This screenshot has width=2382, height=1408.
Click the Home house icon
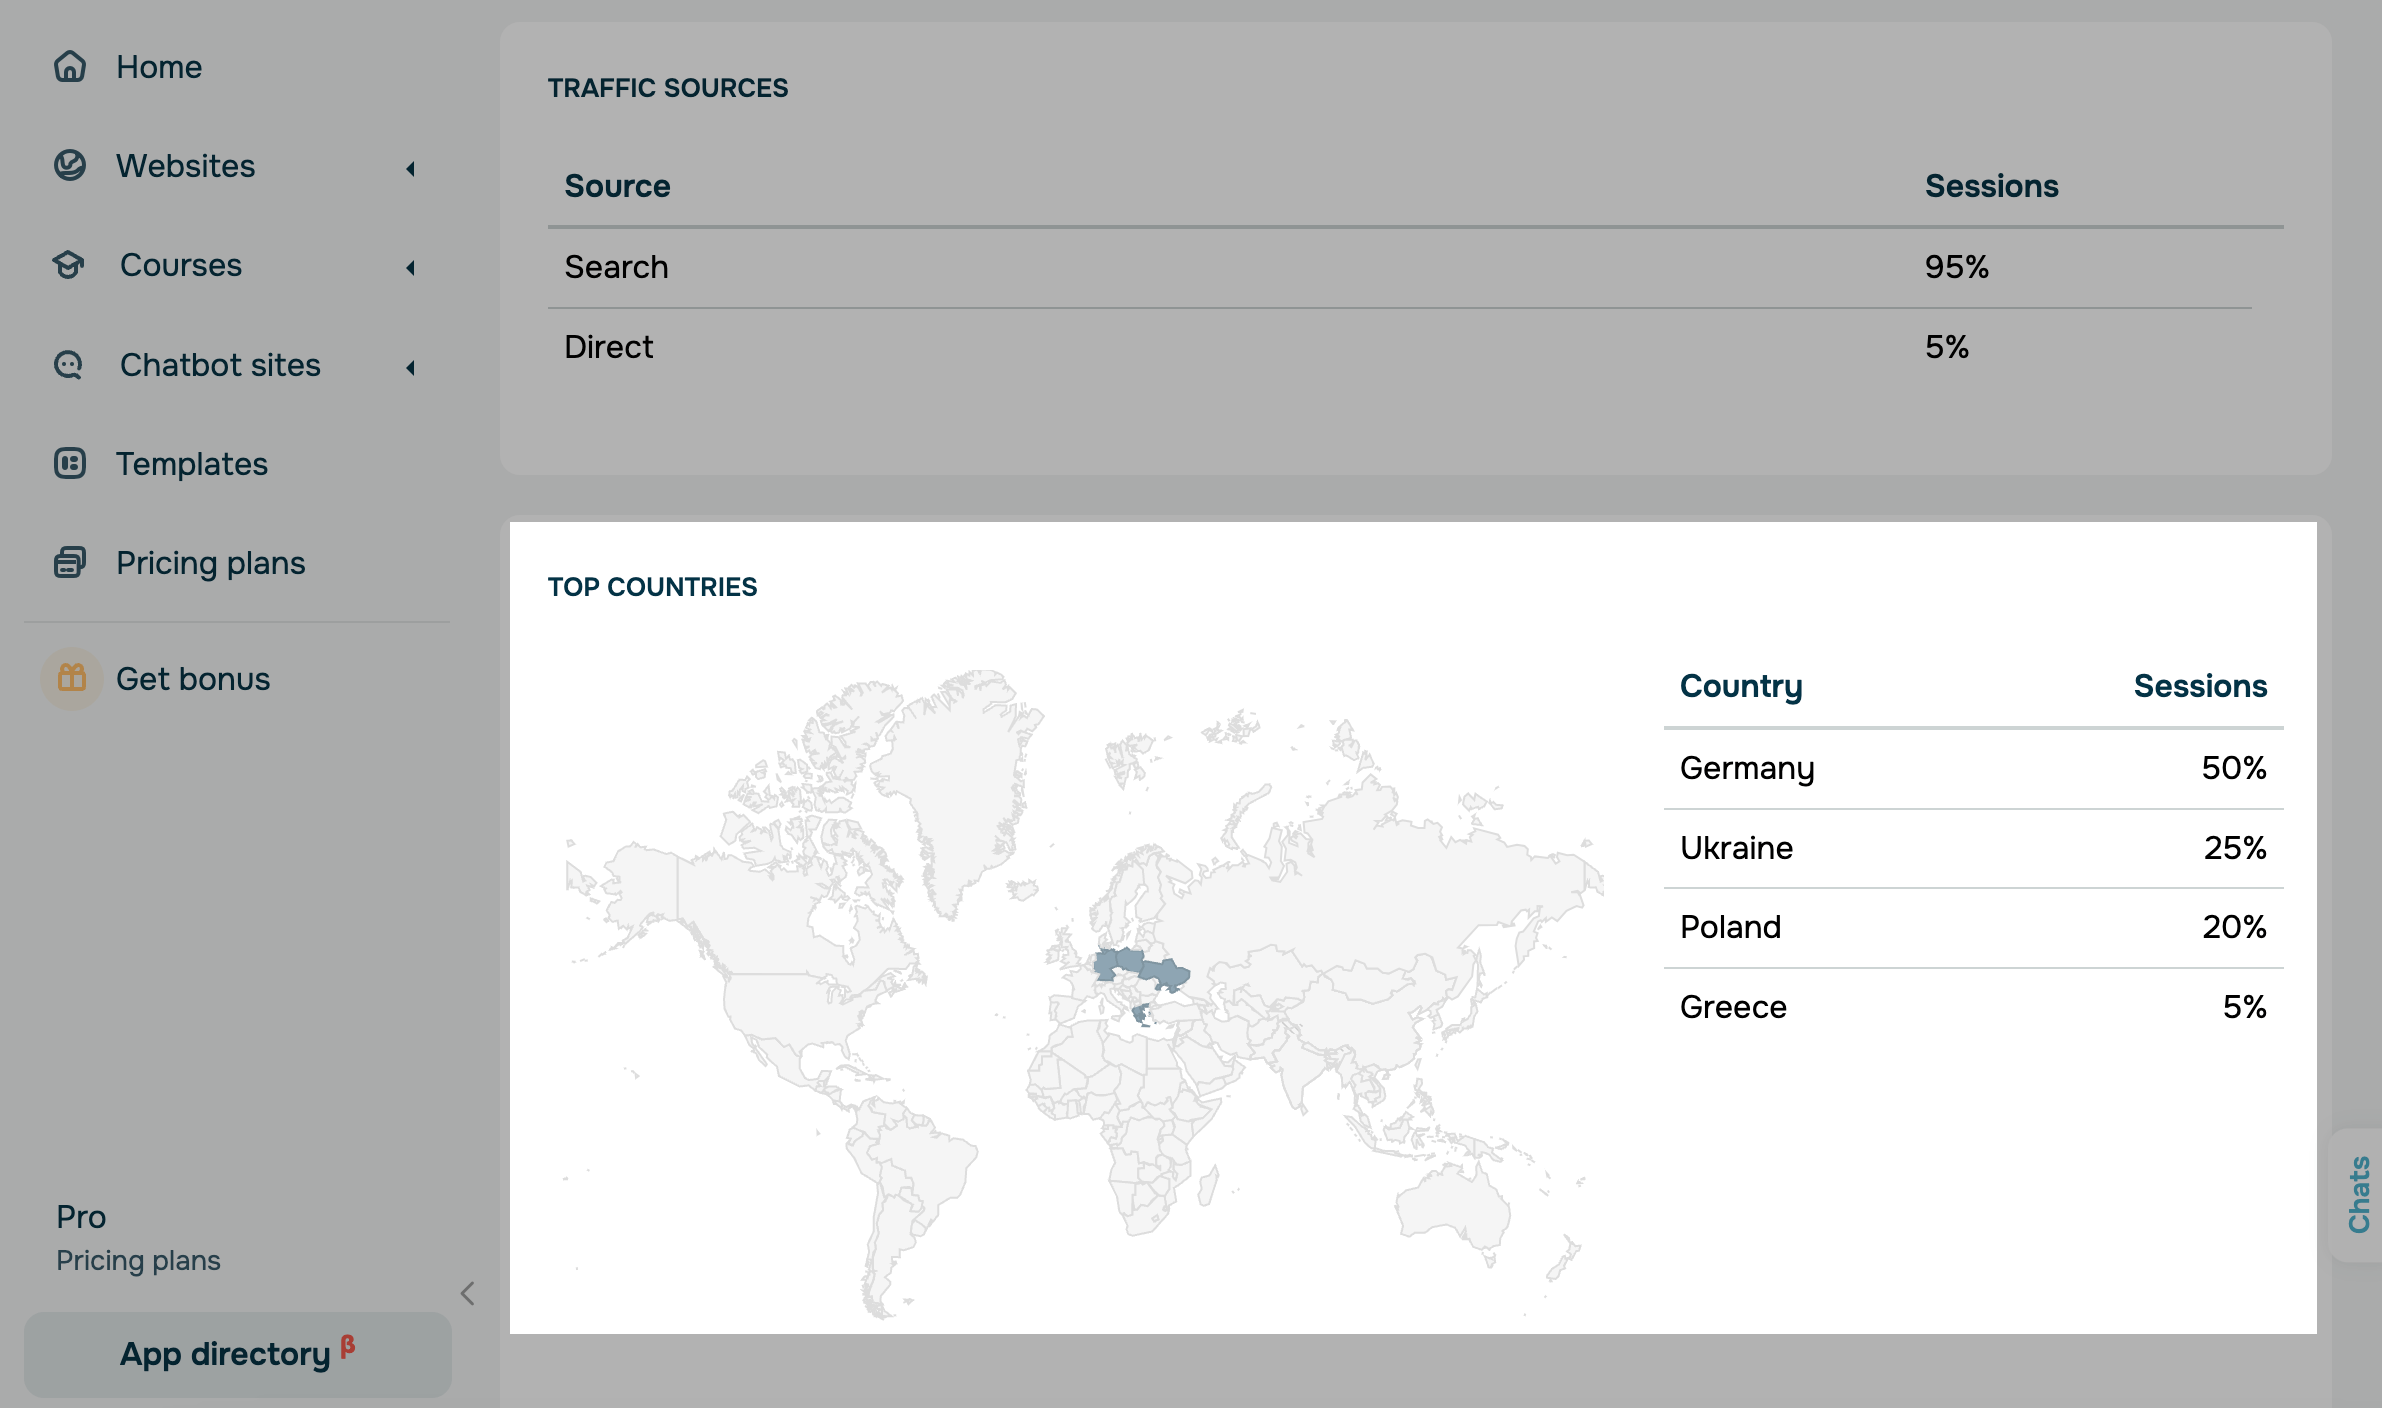point(70,67)
